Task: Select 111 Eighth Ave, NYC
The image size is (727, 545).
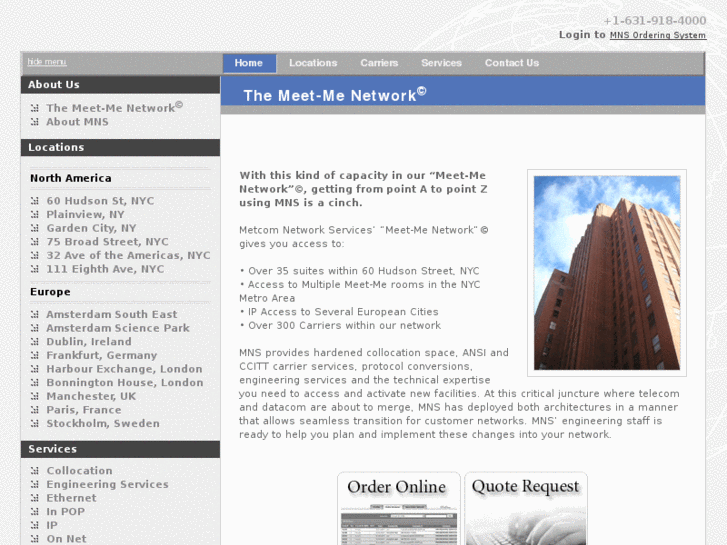Action: [x=105, y=269]
